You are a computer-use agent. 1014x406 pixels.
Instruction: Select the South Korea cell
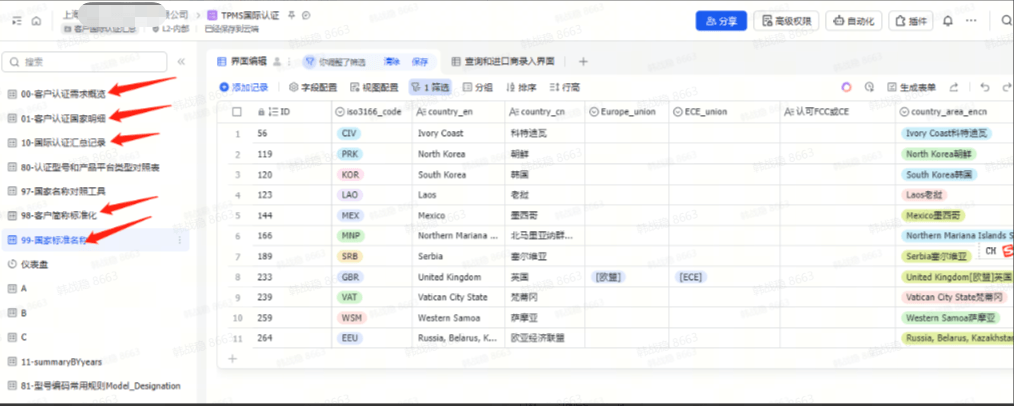click(458, 175)
